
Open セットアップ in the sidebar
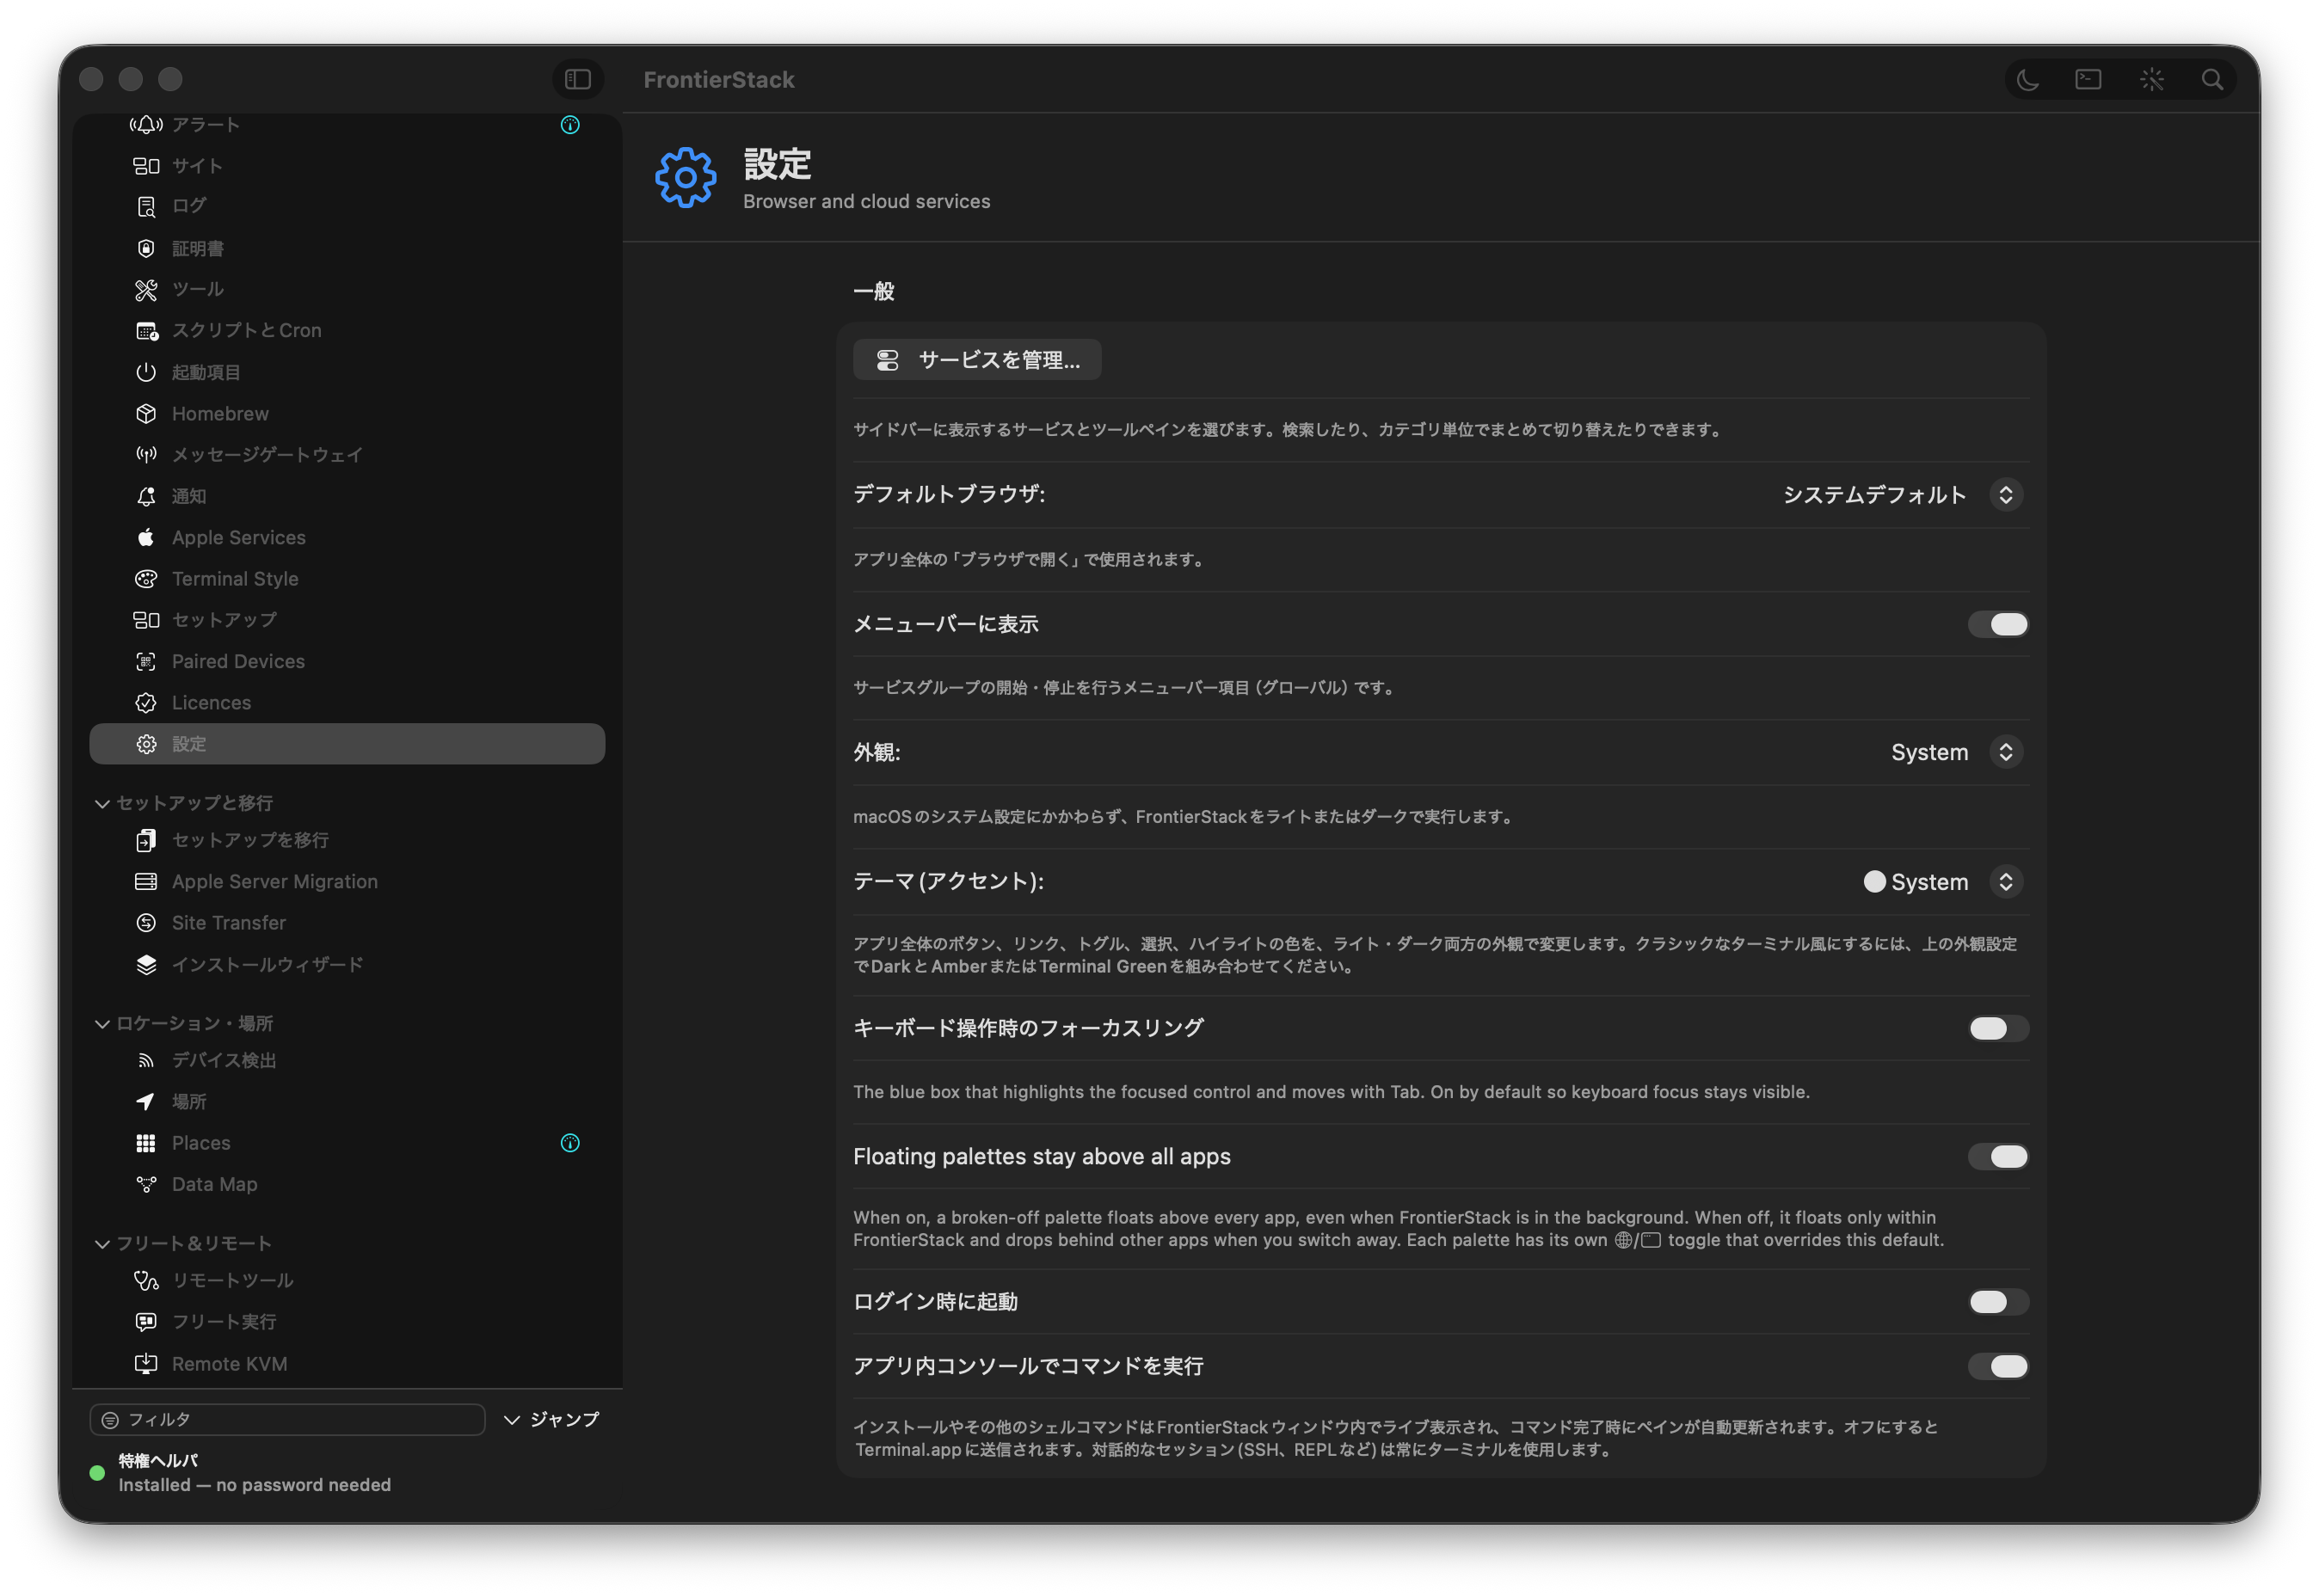[347, 620]
